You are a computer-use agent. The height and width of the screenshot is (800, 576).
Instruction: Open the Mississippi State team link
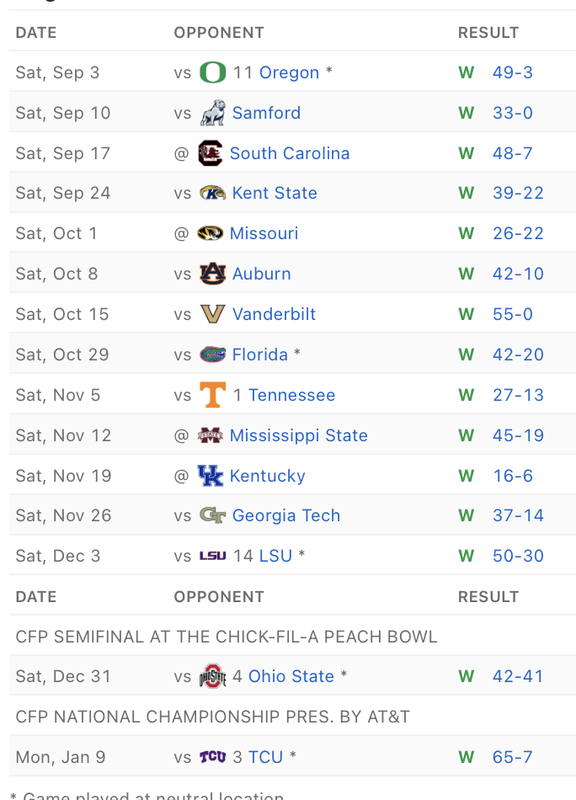[298, 435]
